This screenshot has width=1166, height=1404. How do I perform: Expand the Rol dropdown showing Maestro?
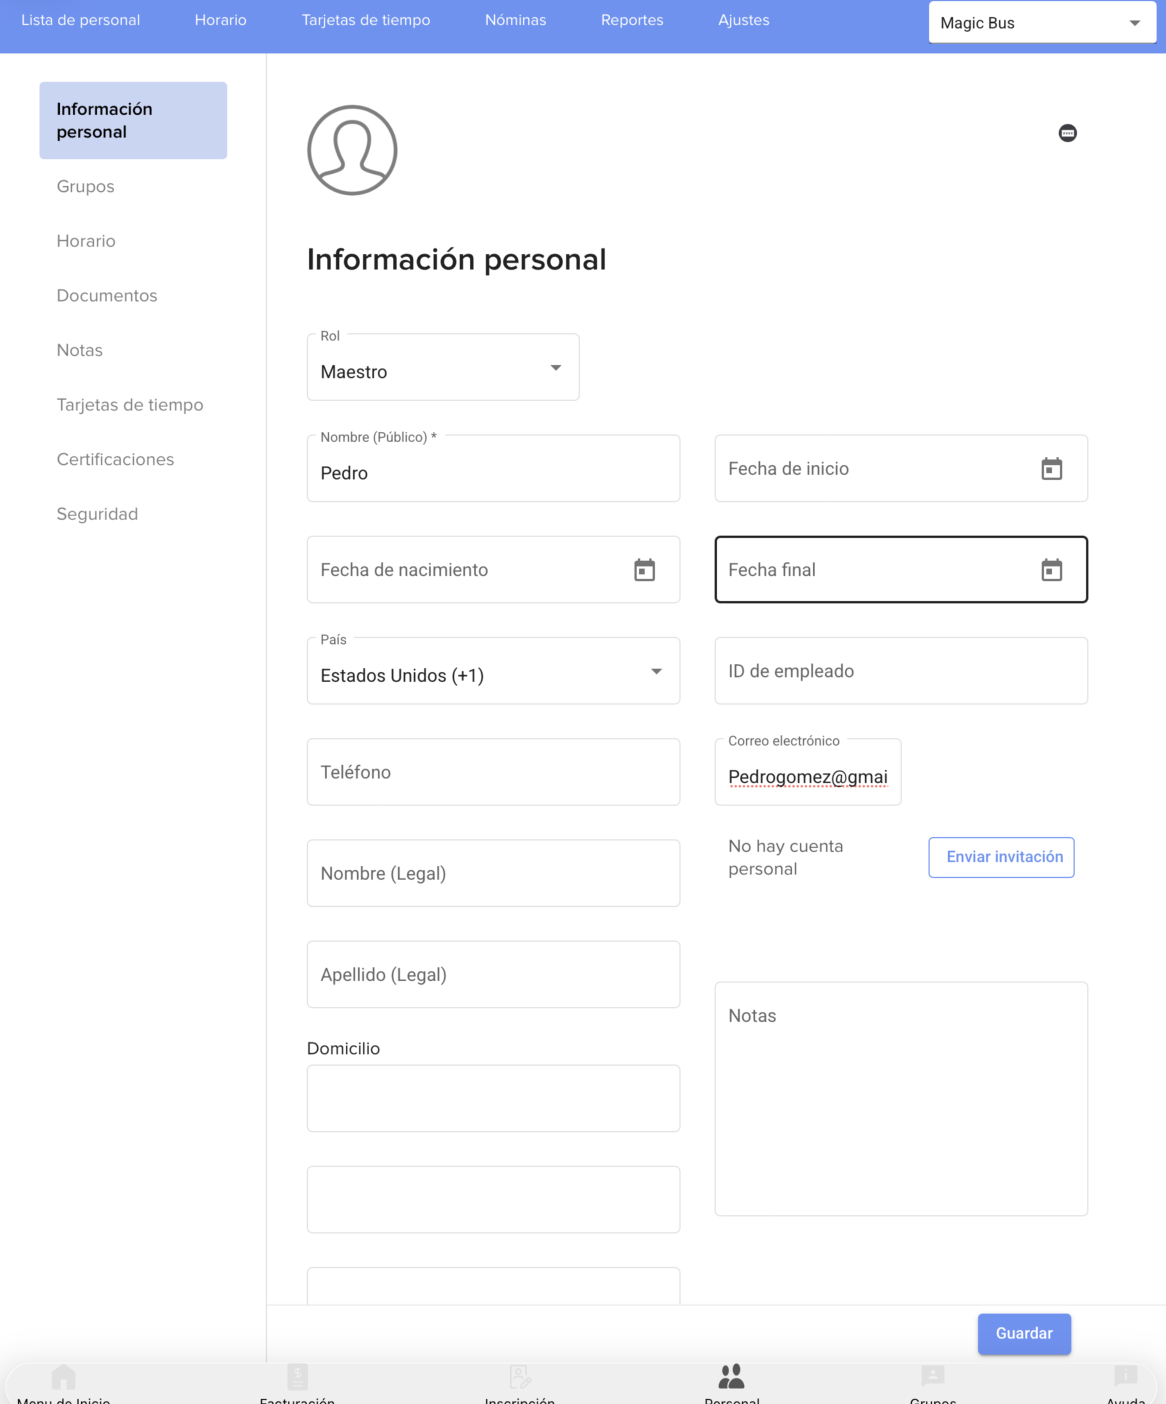click(x=443, y=367)
